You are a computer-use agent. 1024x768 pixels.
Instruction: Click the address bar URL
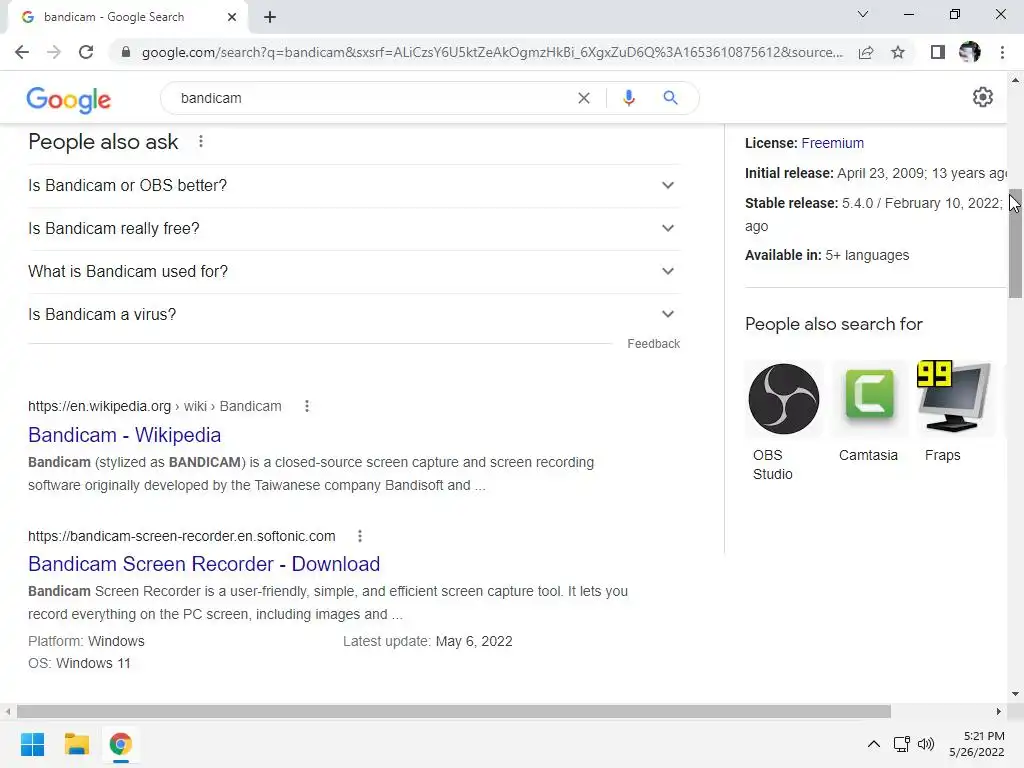pyautogui.click(x=492, y=52)
